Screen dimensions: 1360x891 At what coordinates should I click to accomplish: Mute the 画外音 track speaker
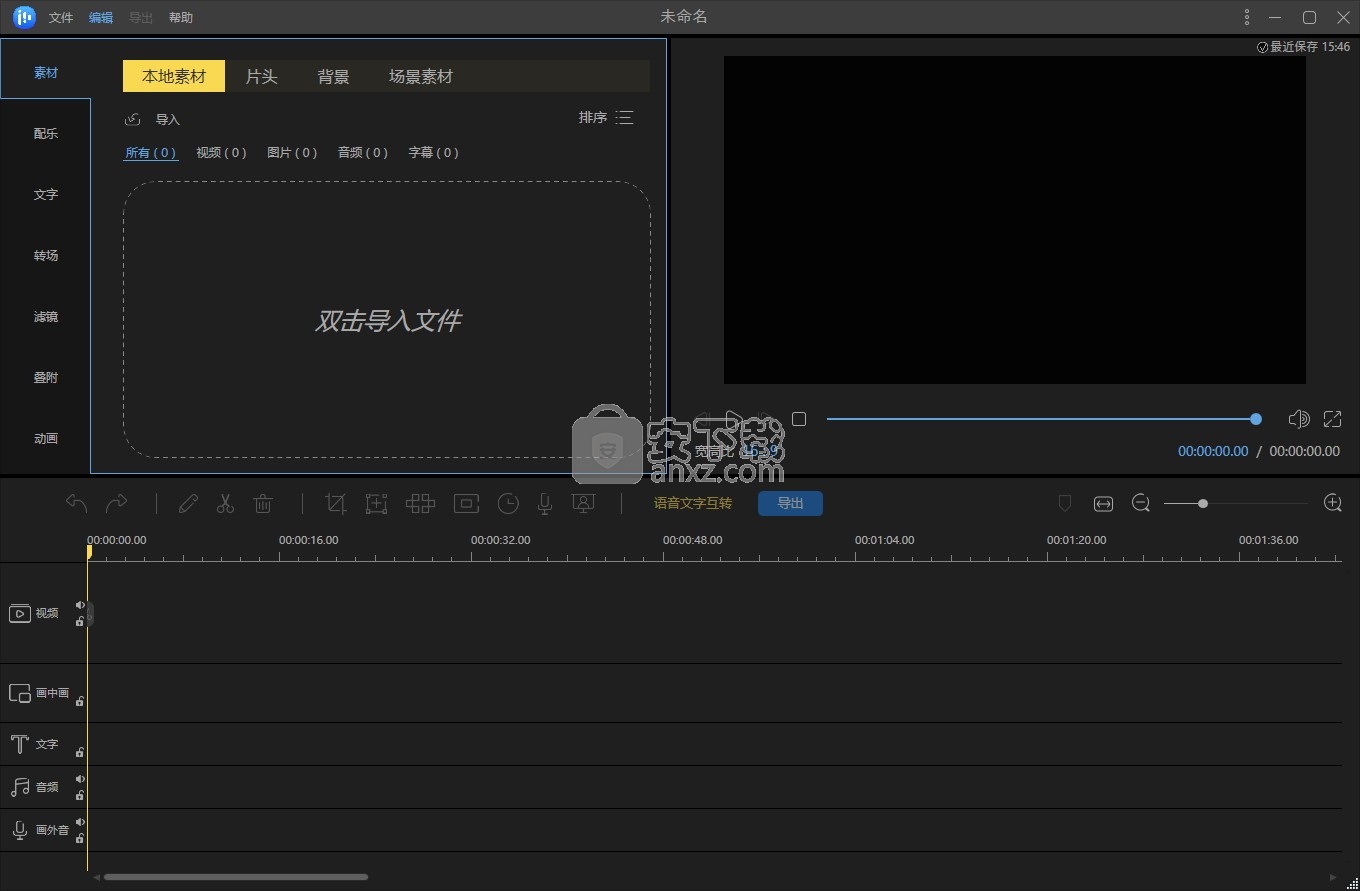80,822
